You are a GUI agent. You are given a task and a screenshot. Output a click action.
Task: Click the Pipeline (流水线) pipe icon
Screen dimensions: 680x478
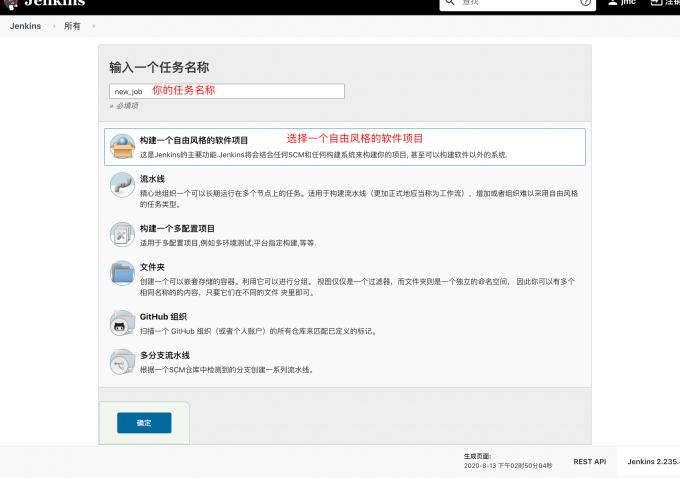tap(122, 185)
